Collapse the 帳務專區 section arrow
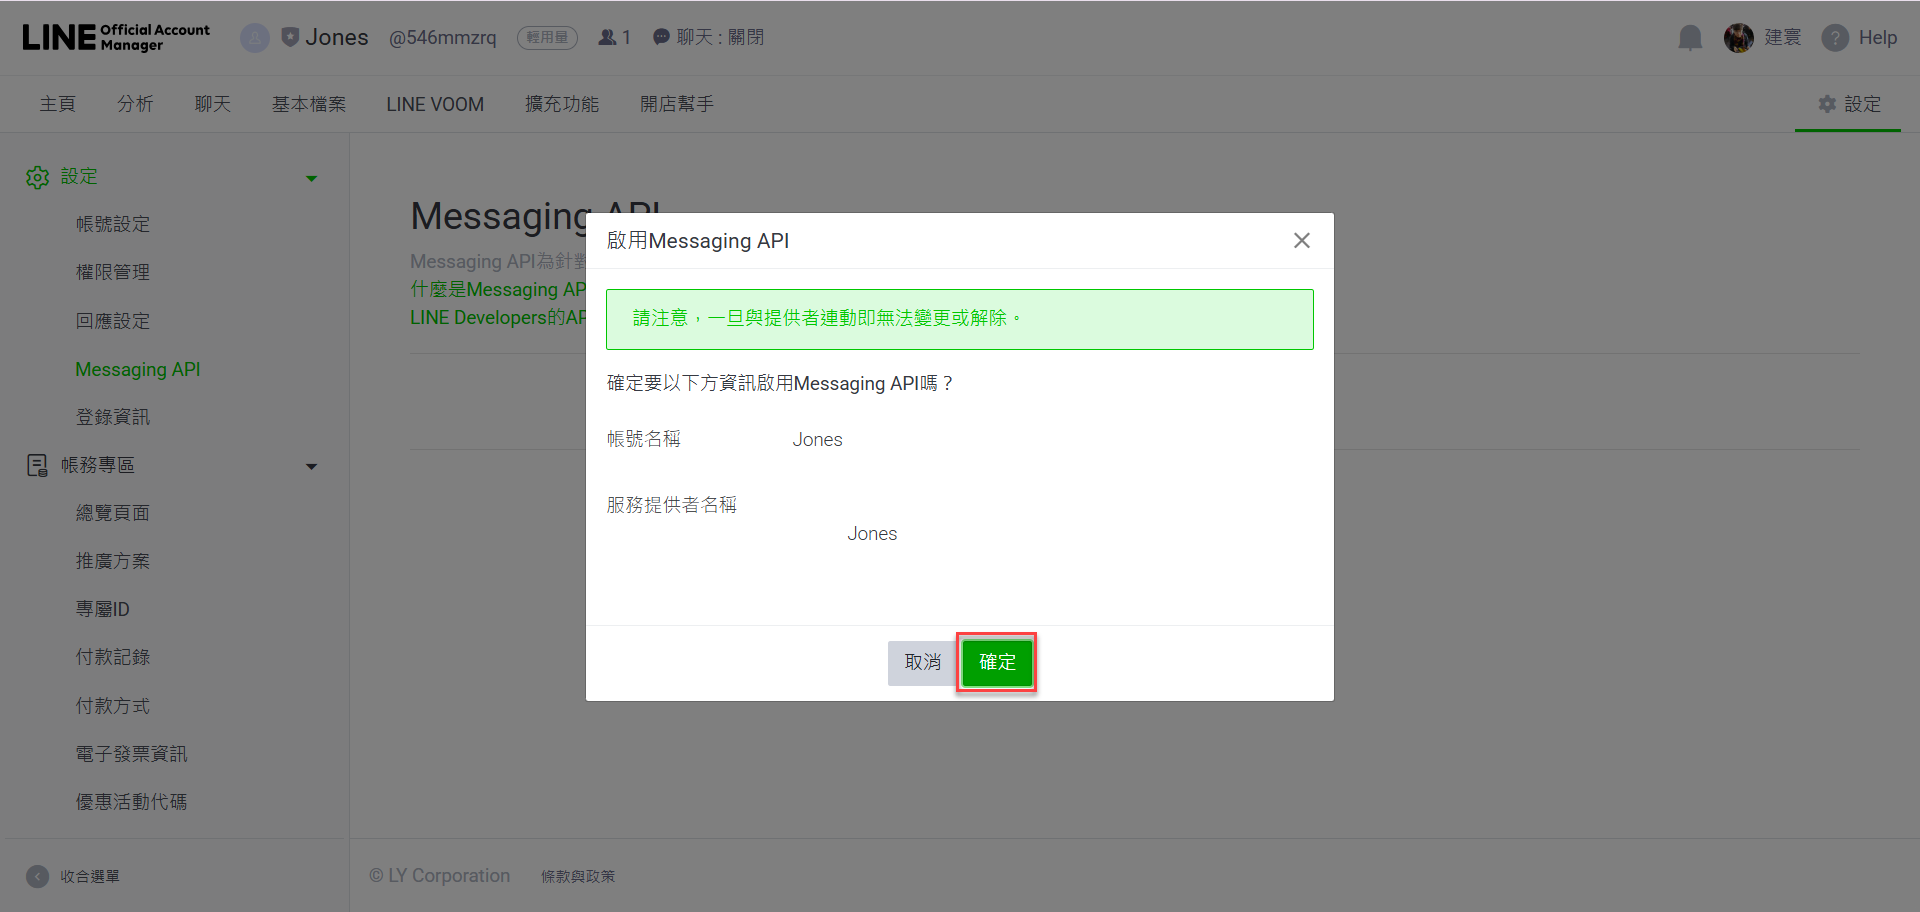This screenshot has width=1920, height=912. tap(311, 466)
